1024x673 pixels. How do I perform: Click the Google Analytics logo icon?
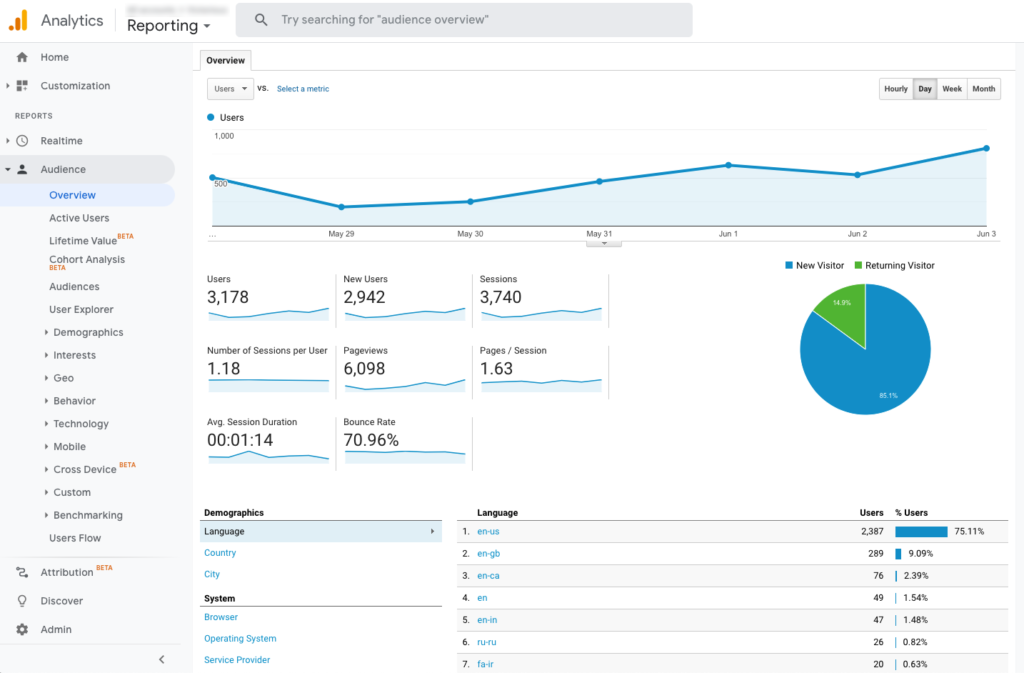point(19,20)
